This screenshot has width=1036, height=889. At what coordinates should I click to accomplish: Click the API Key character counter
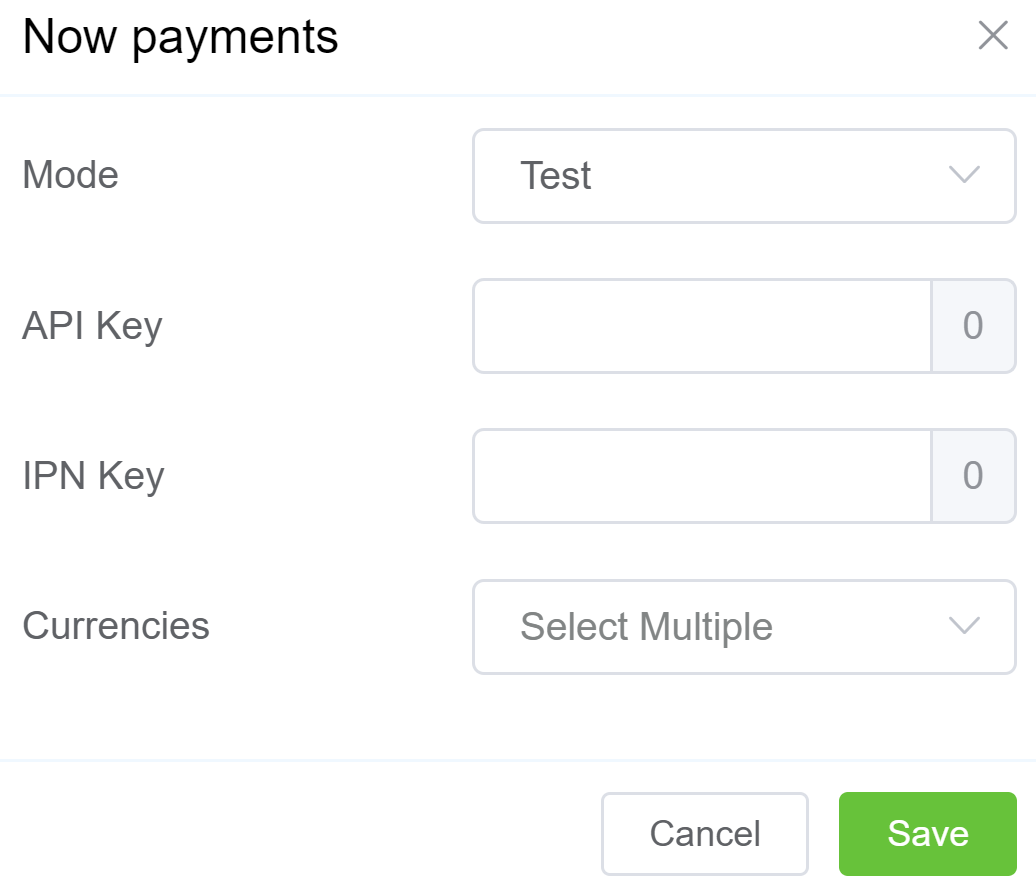click(x=972, y=326)
